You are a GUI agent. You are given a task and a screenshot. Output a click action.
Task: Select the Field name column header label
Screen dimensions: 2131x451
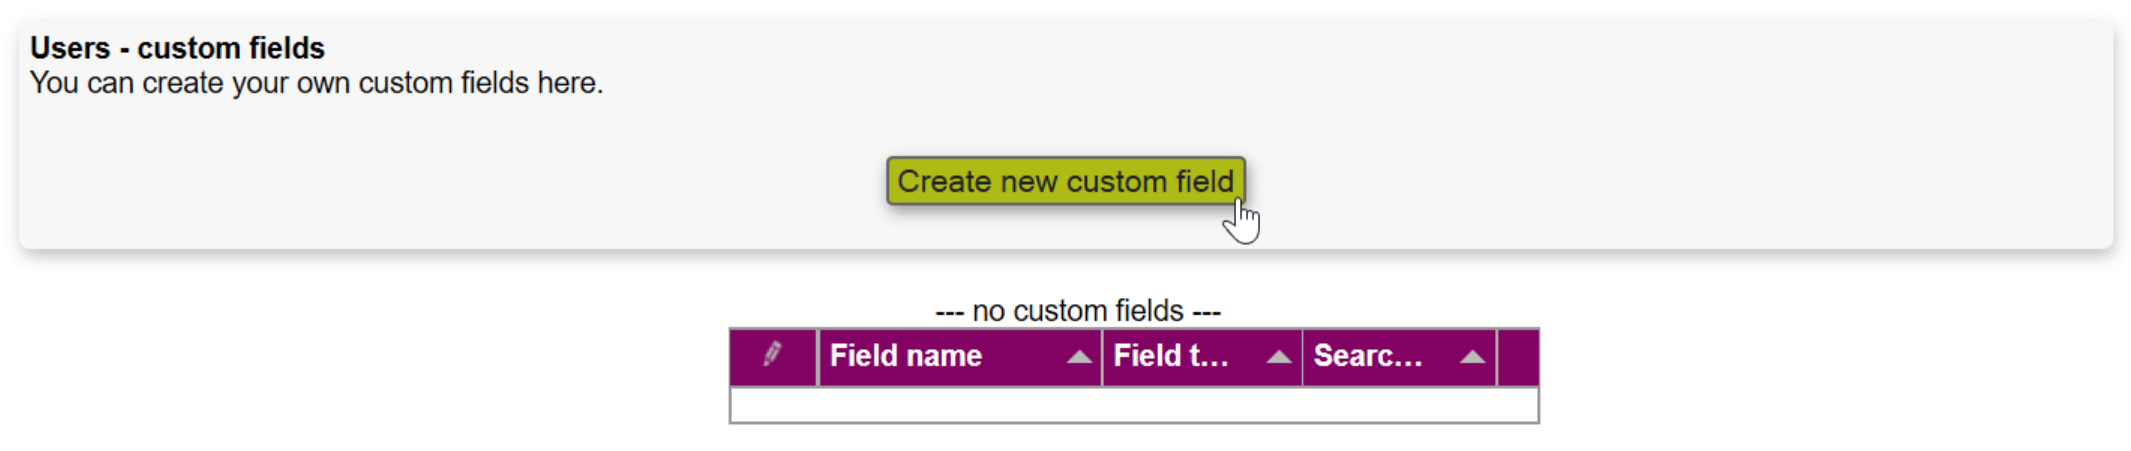(905, 356)
